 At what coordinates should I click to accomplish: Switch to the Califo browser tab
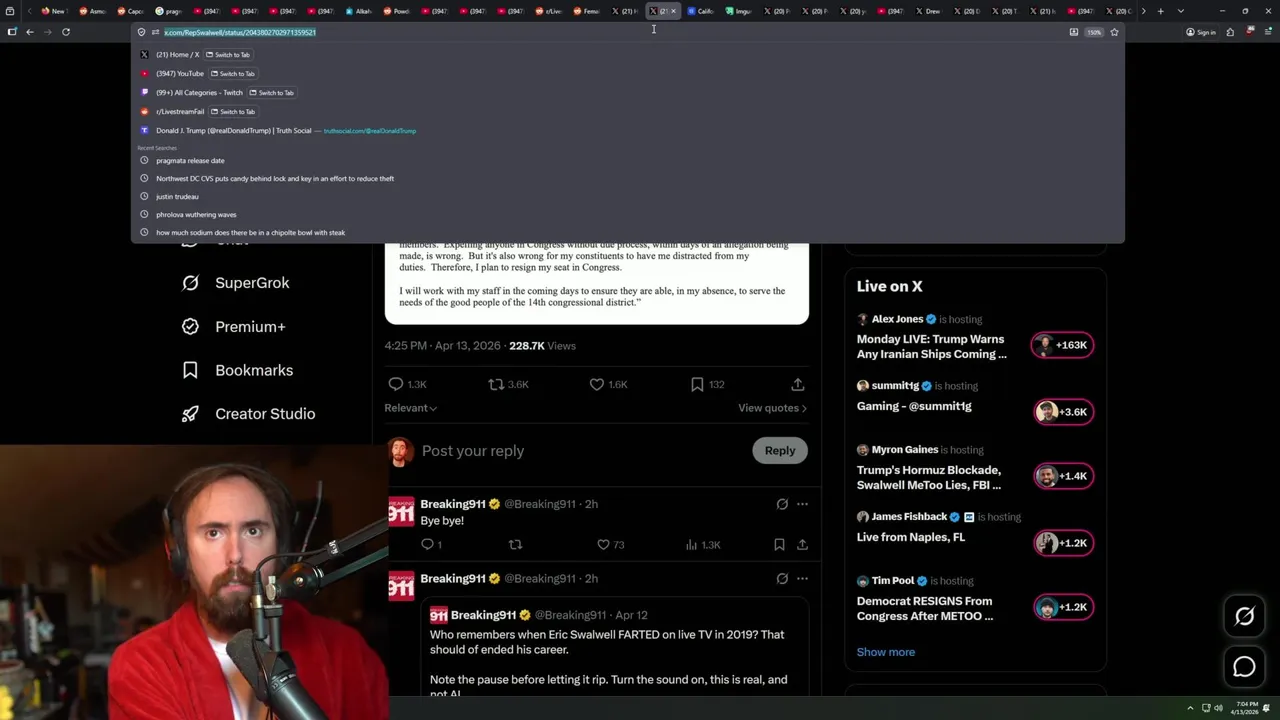coord(700,11)
